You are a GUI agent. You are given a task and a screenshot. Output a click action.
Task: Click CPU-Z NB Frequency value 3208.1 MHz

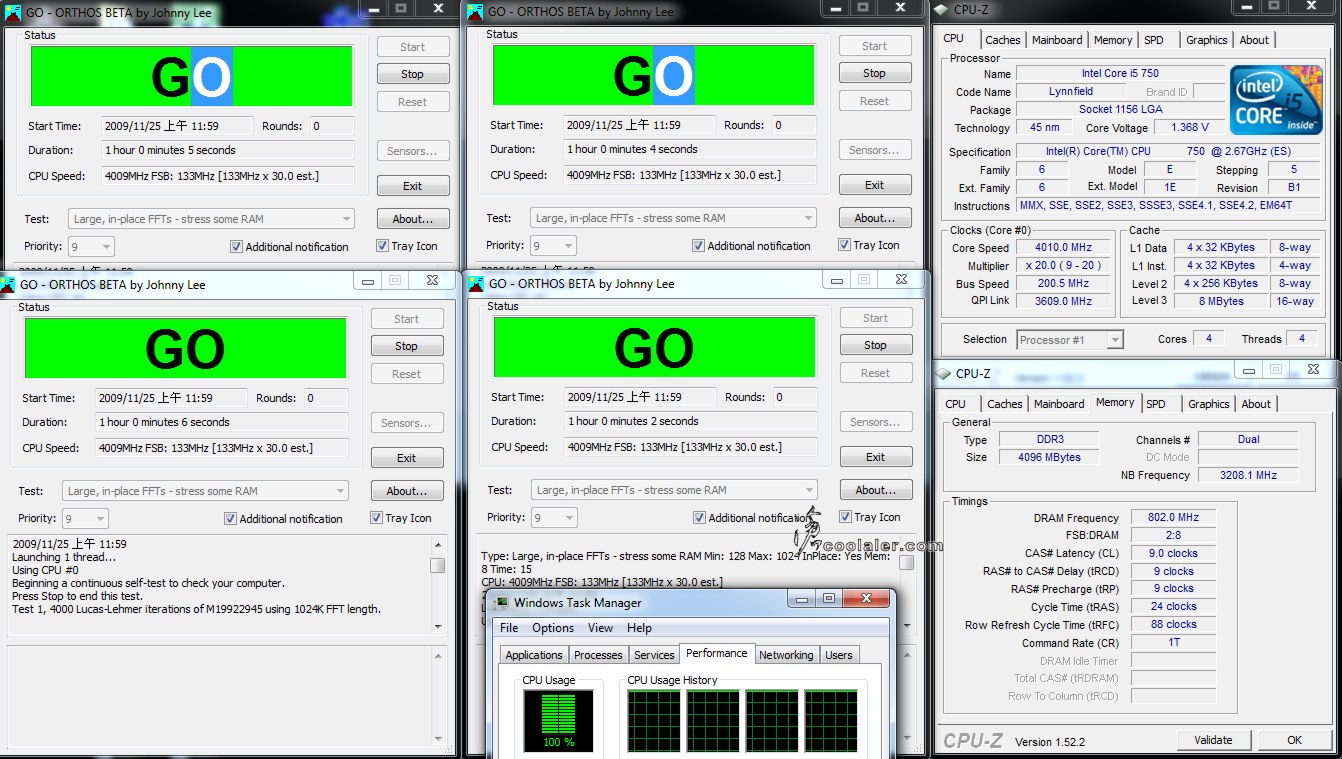pos(1248,476)
